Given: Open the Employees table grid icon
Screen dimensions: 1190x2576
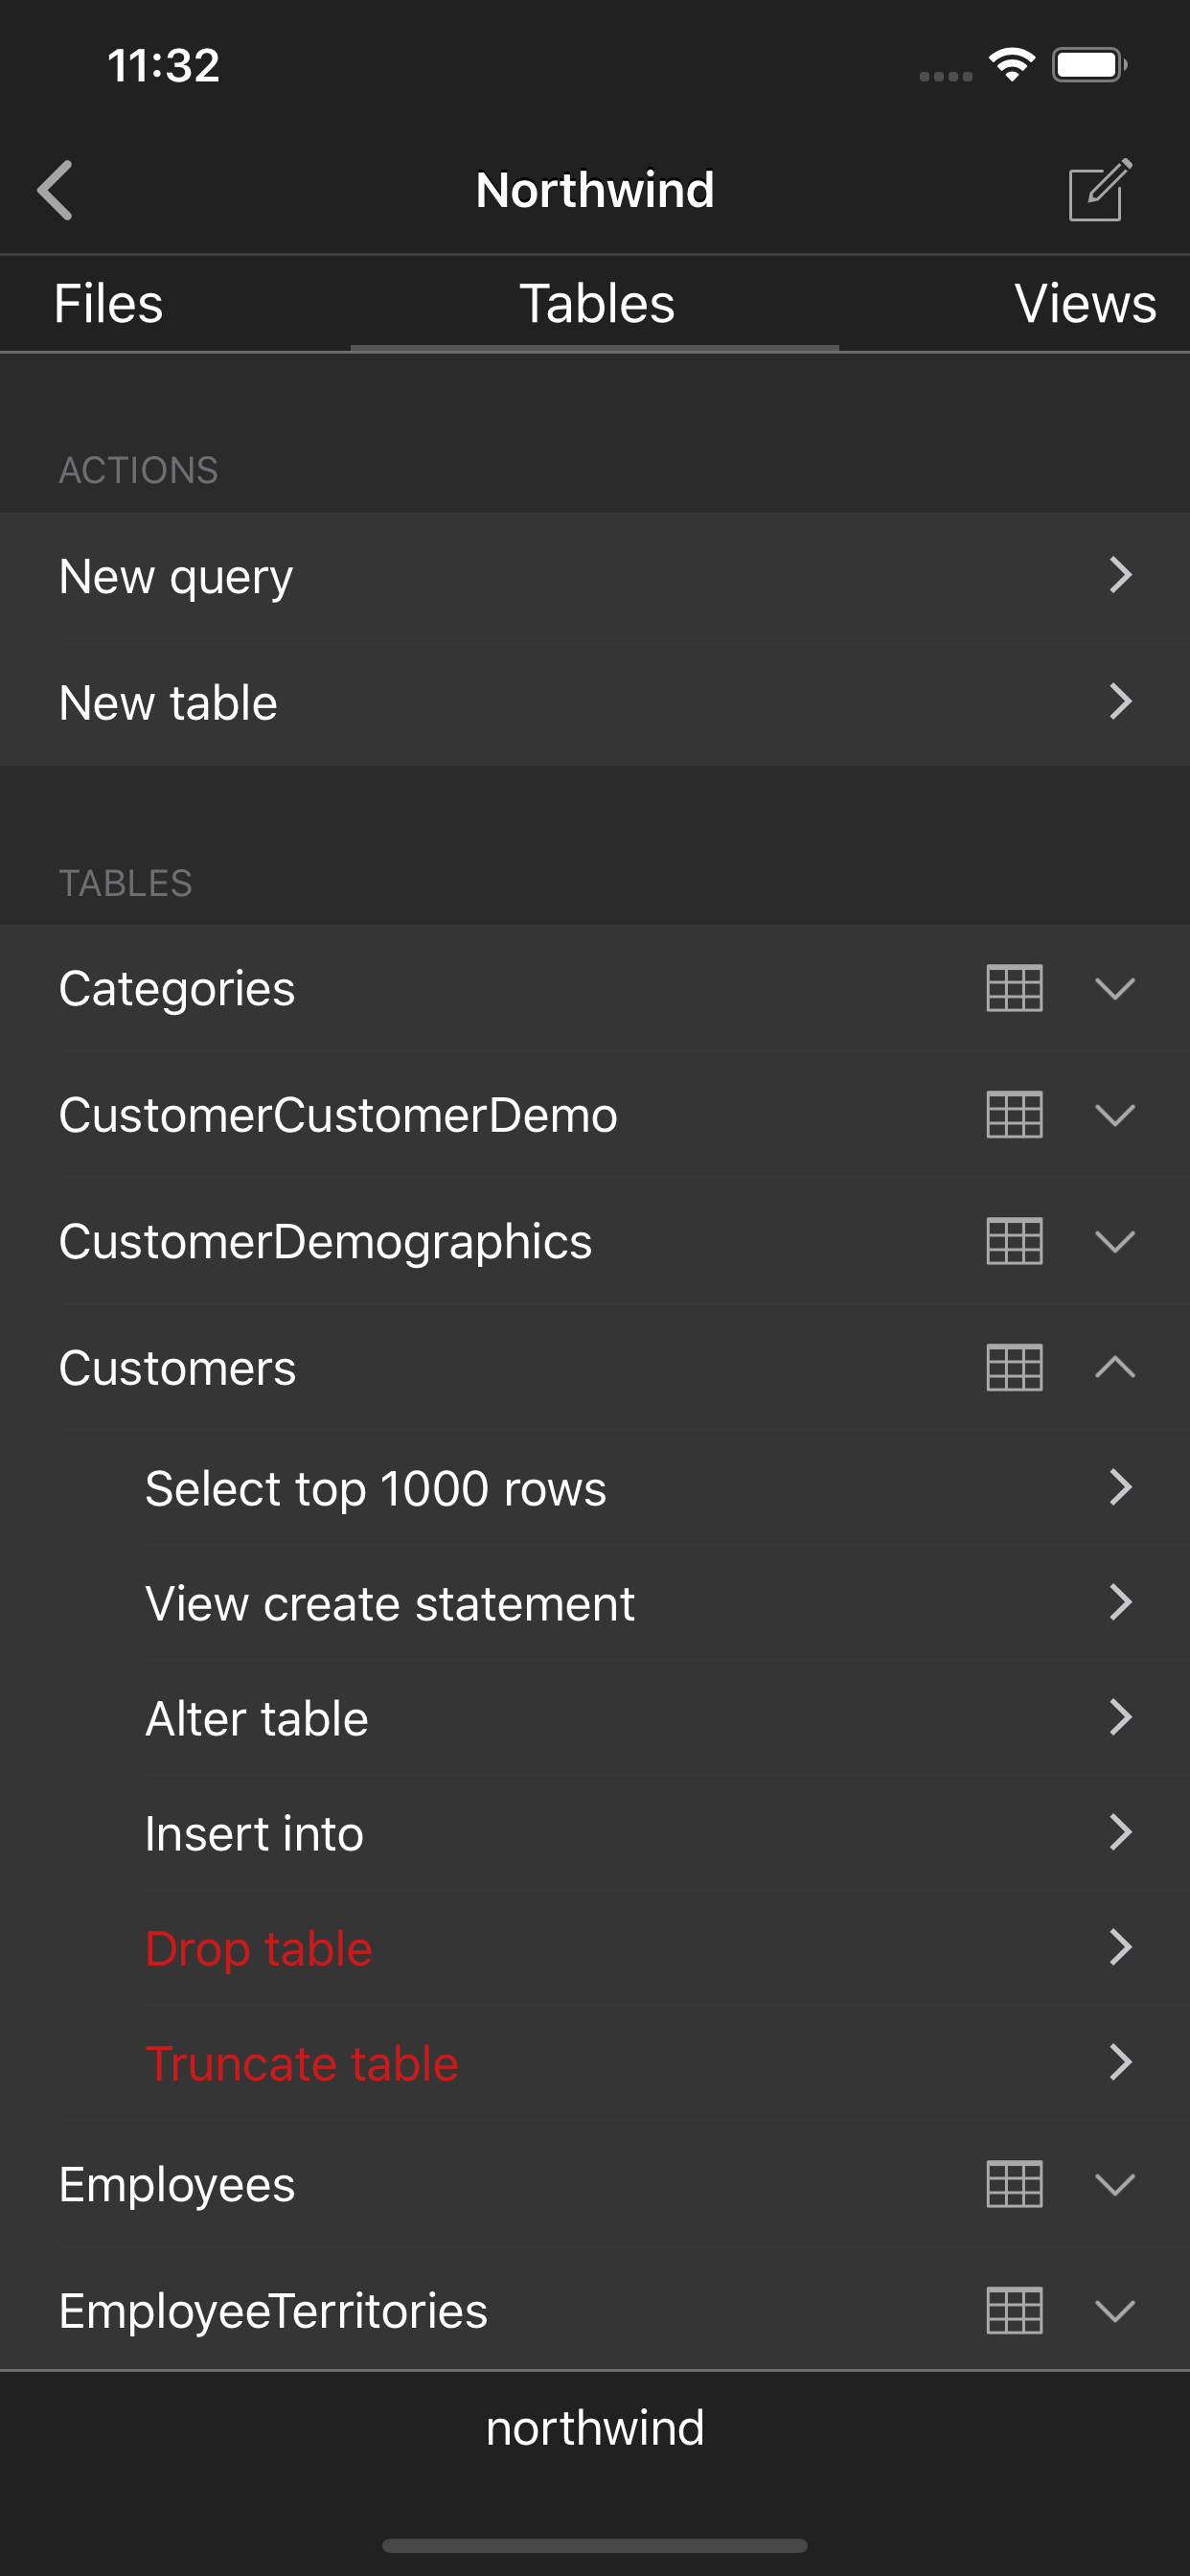Looking at the screenshot, I should click(1014, 2184).
